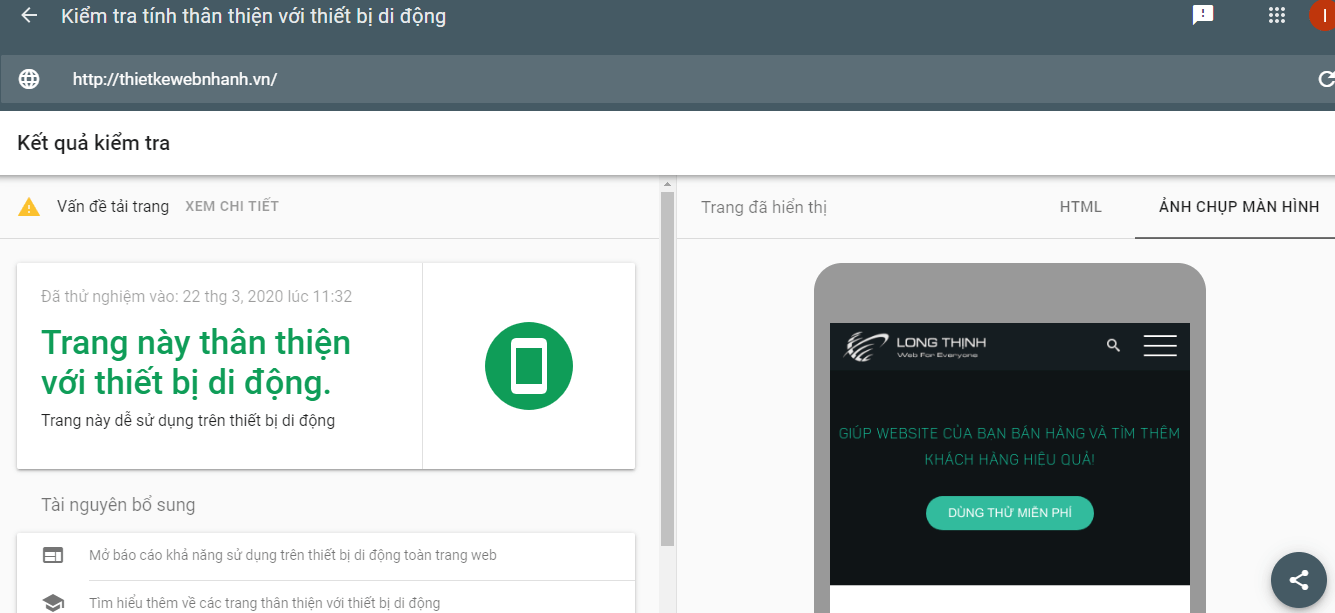1335x613 pixels.
Task: Click the search magnifier in the phone preview
Action: [1111, 345]
